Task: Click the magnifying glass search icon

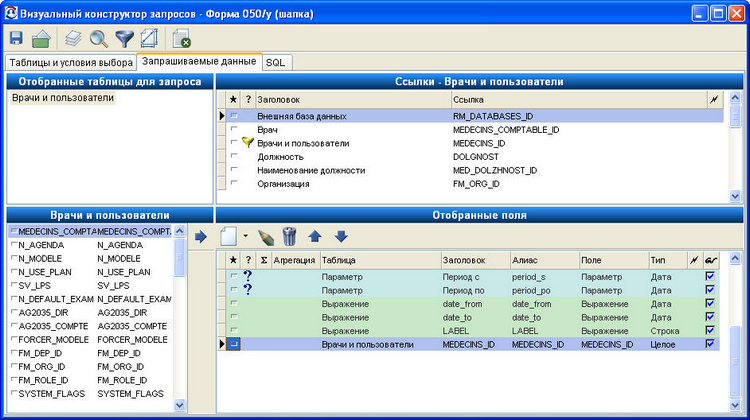Action: tap(99, 39)
